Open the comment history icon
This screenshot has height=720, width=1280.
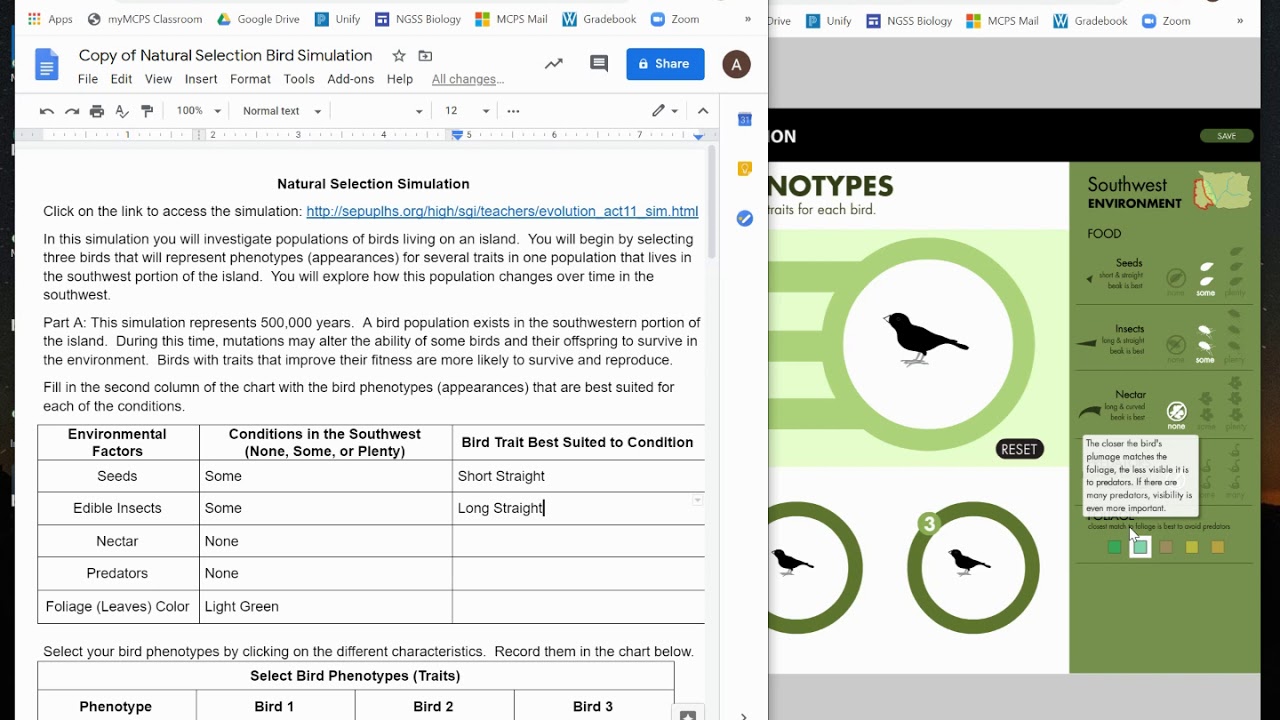(x=599, y=64)
